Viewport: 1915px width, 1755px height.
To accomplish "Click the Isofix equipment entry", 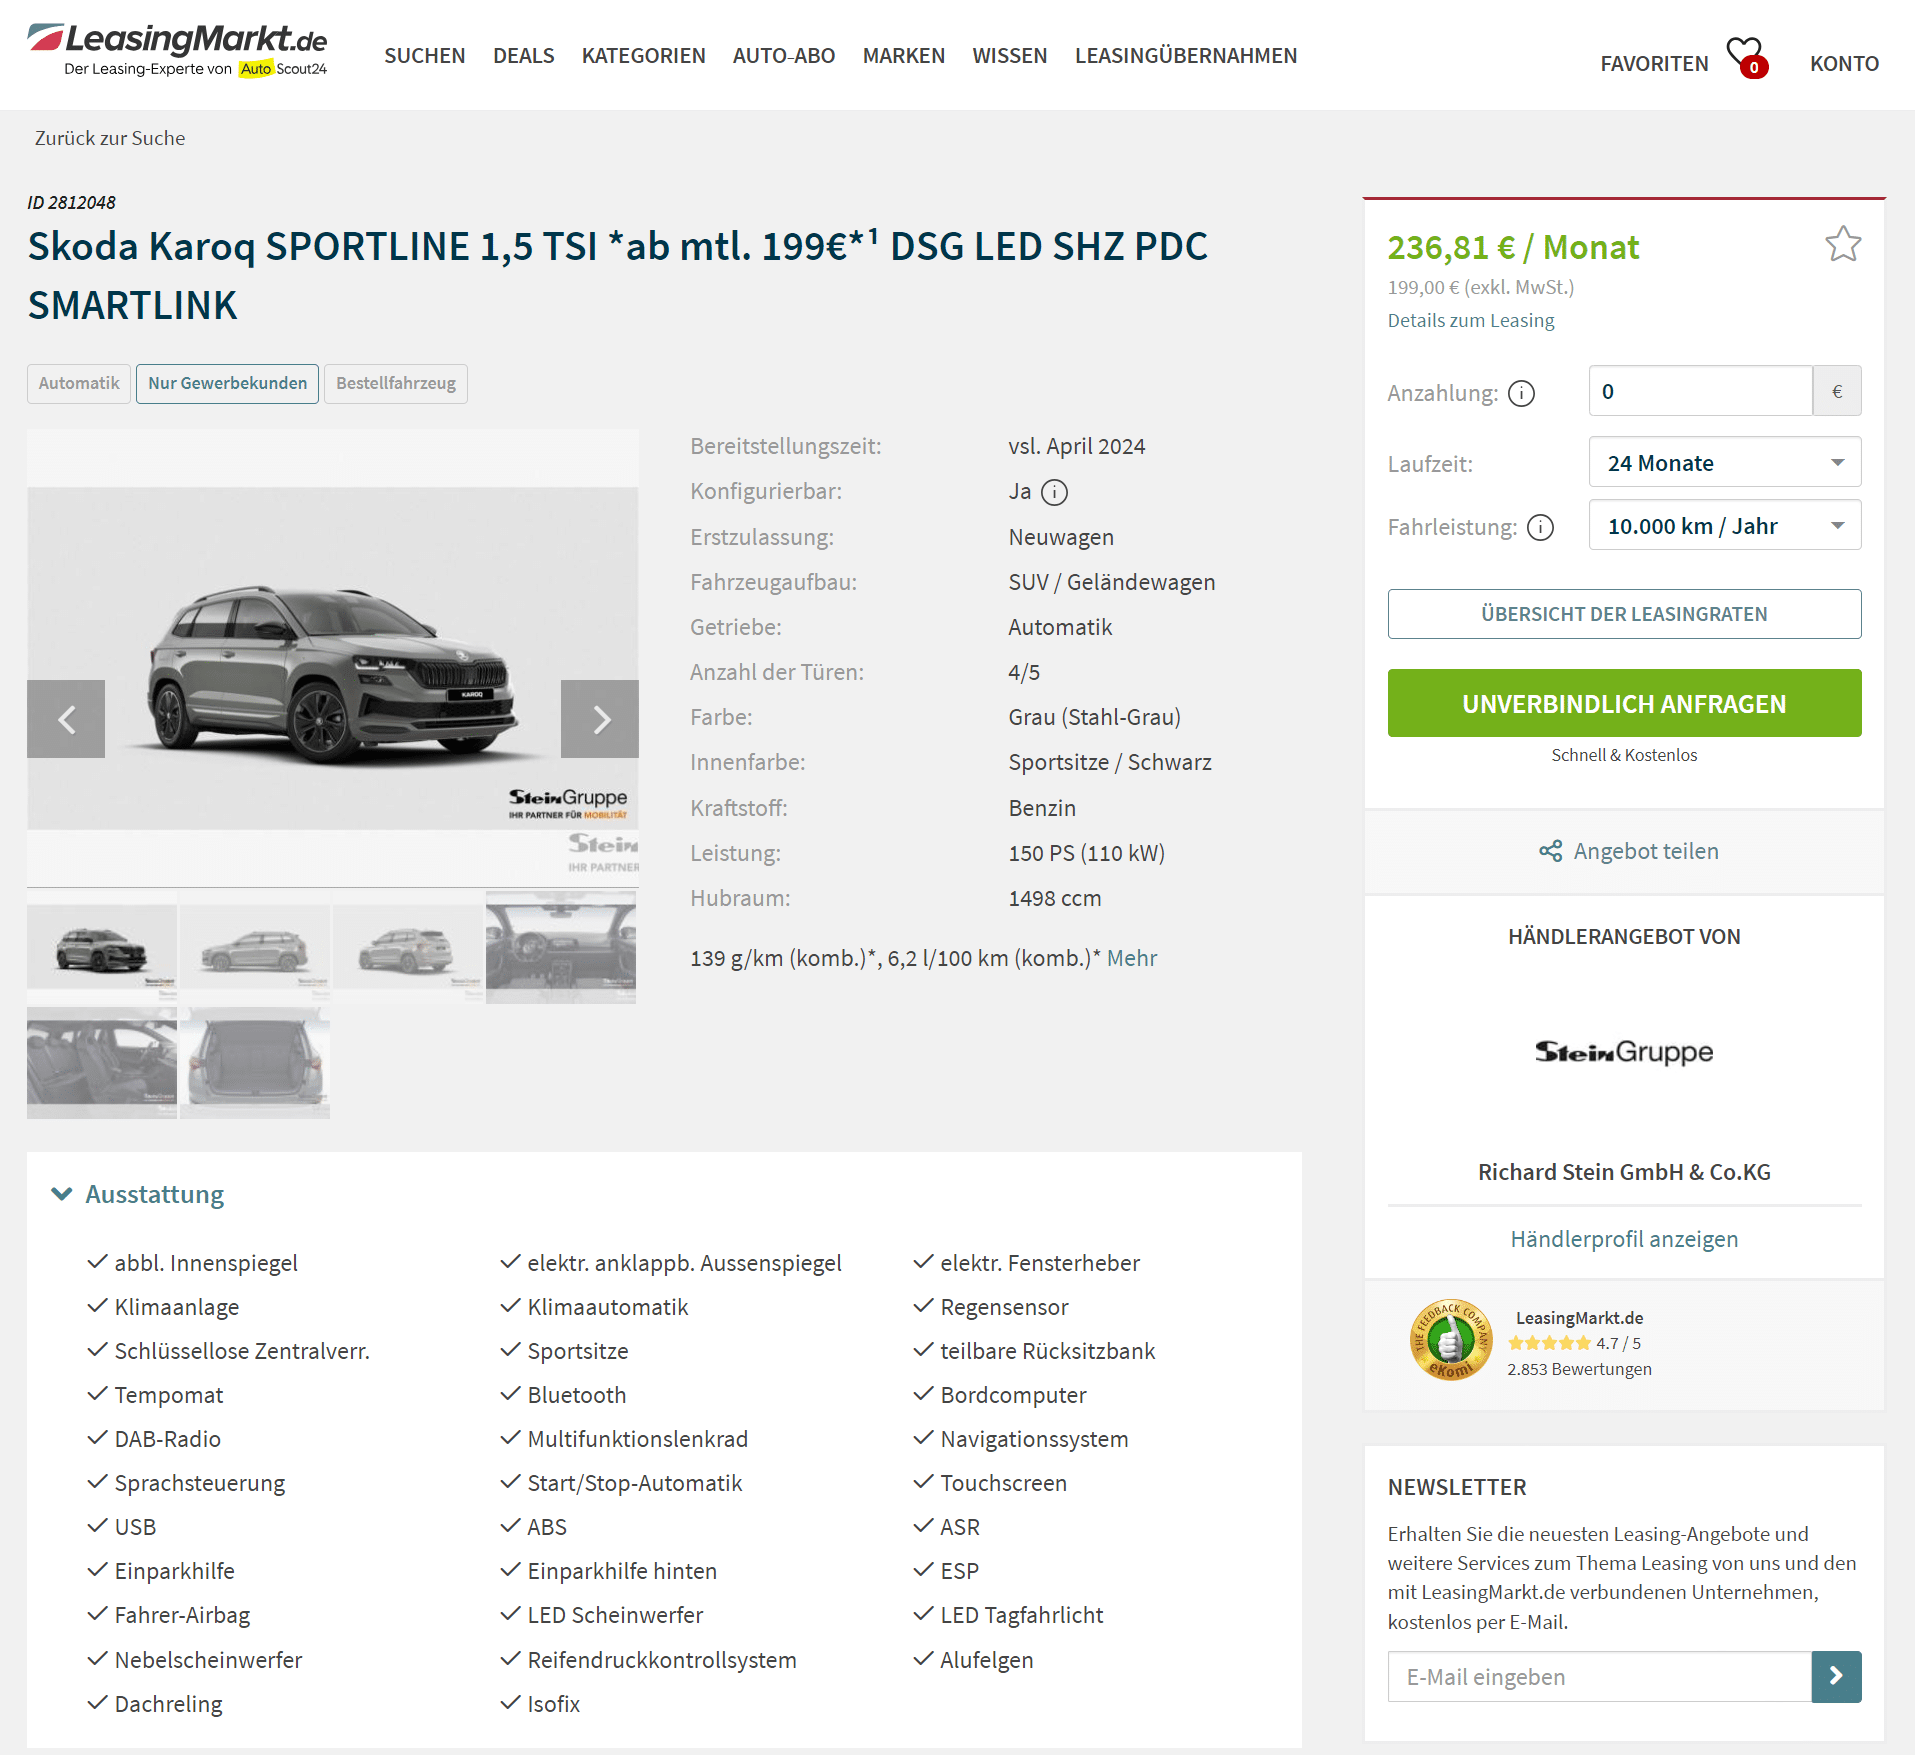I will (553, 1704).
